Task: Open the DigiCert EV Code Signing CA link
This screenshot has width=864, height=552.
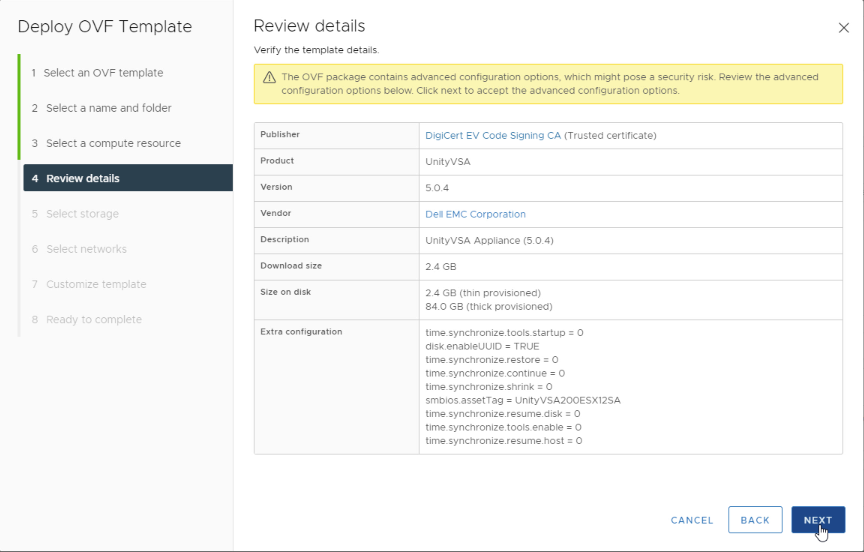Action: [x=493, y=136]
